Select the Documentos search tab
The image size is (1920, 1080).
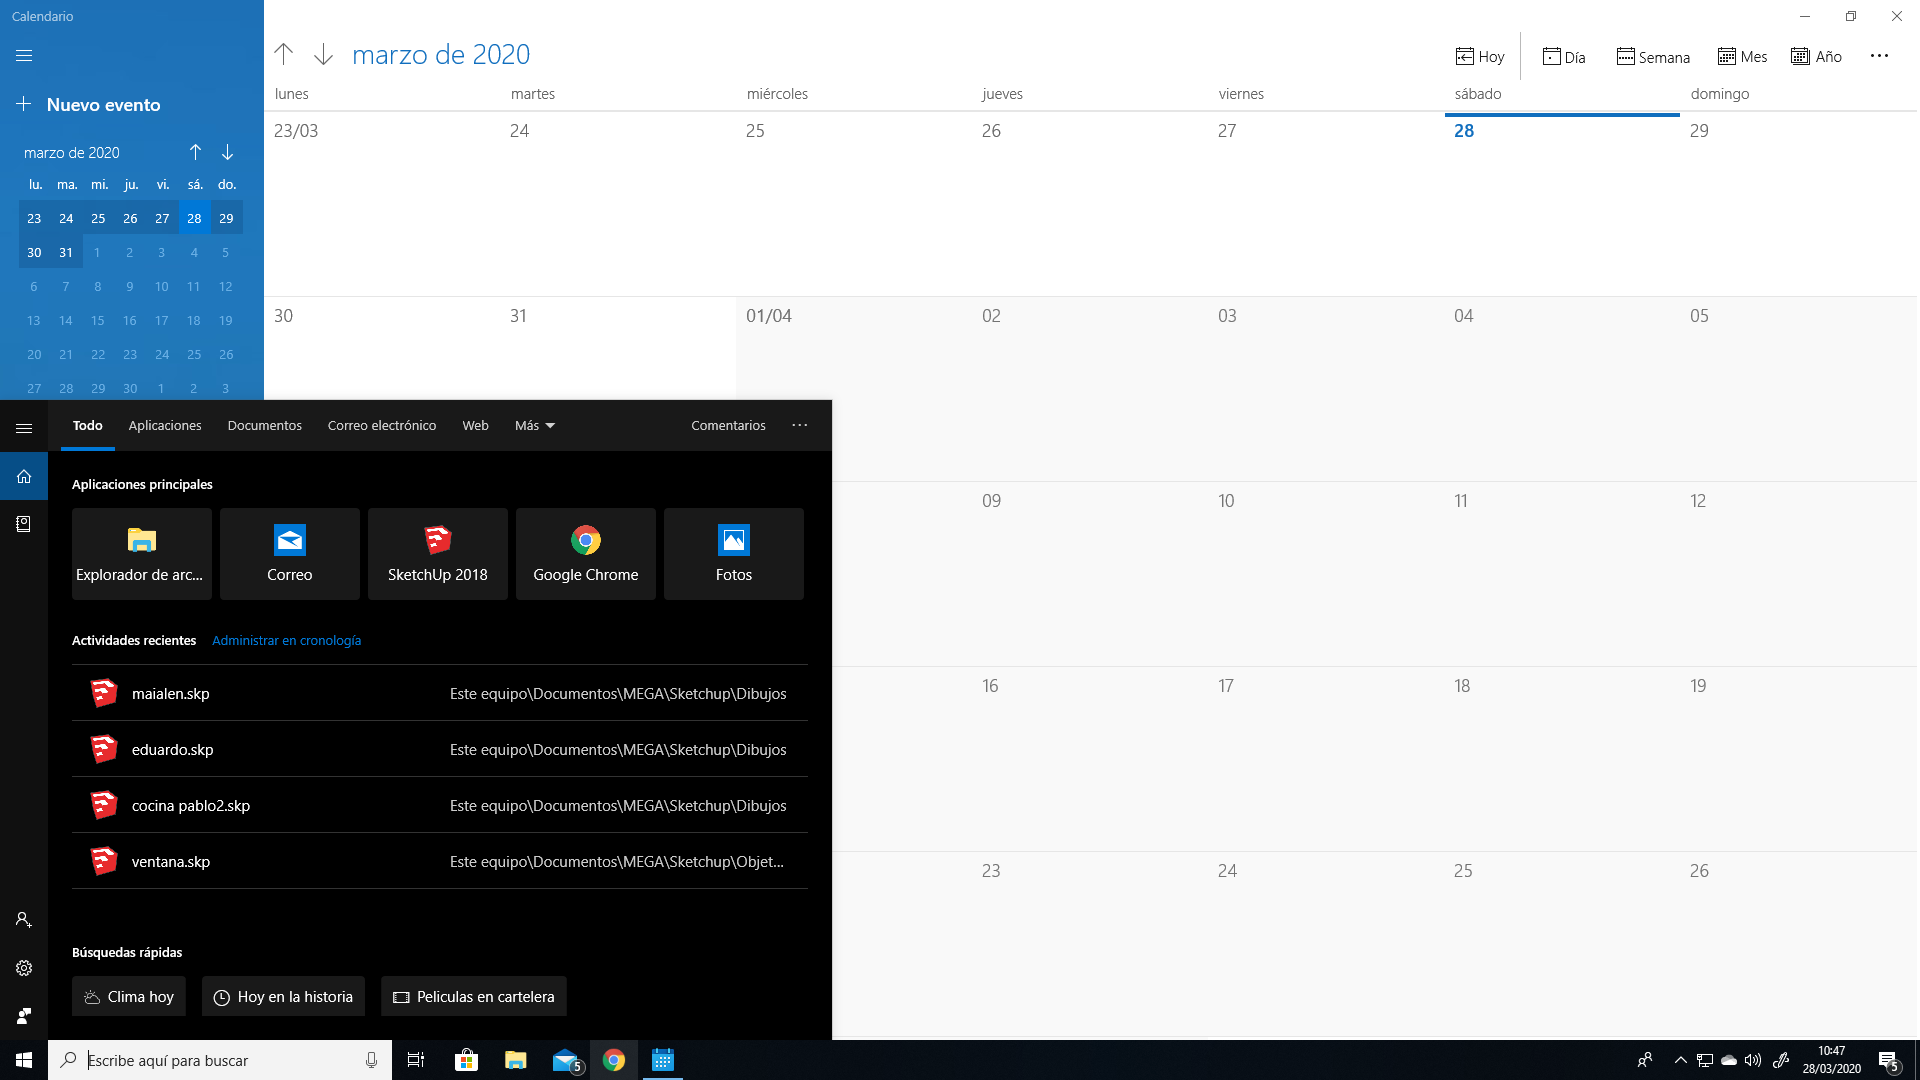click(264, 425)
